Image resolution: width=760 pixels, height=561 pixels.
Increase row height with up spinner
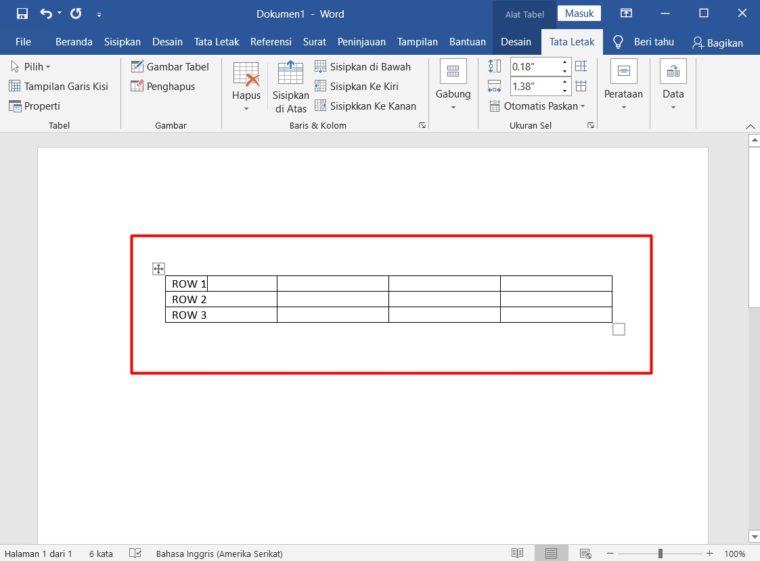pos(565,62)
